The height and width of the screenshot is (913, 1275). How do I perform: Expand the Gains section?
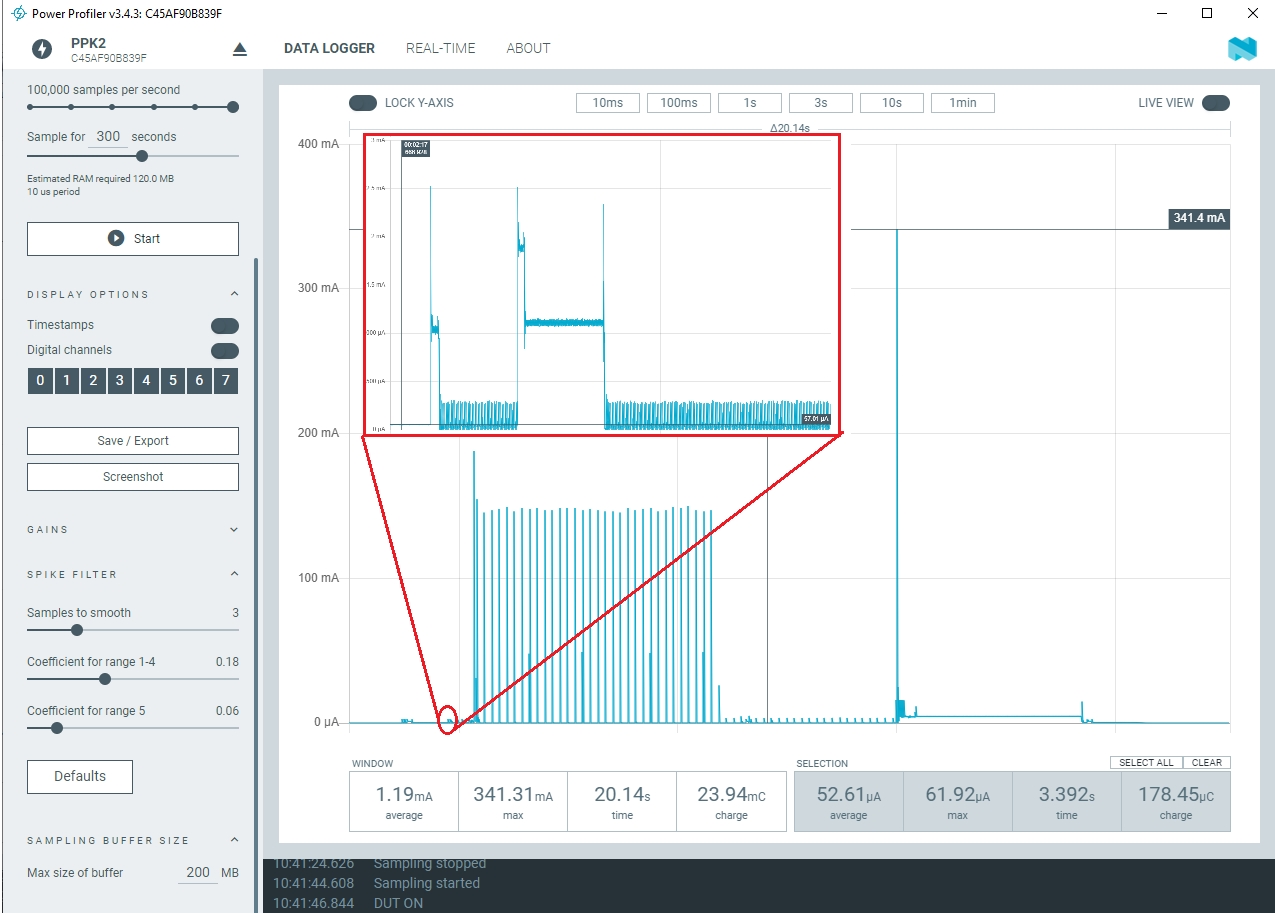(234, 530)
